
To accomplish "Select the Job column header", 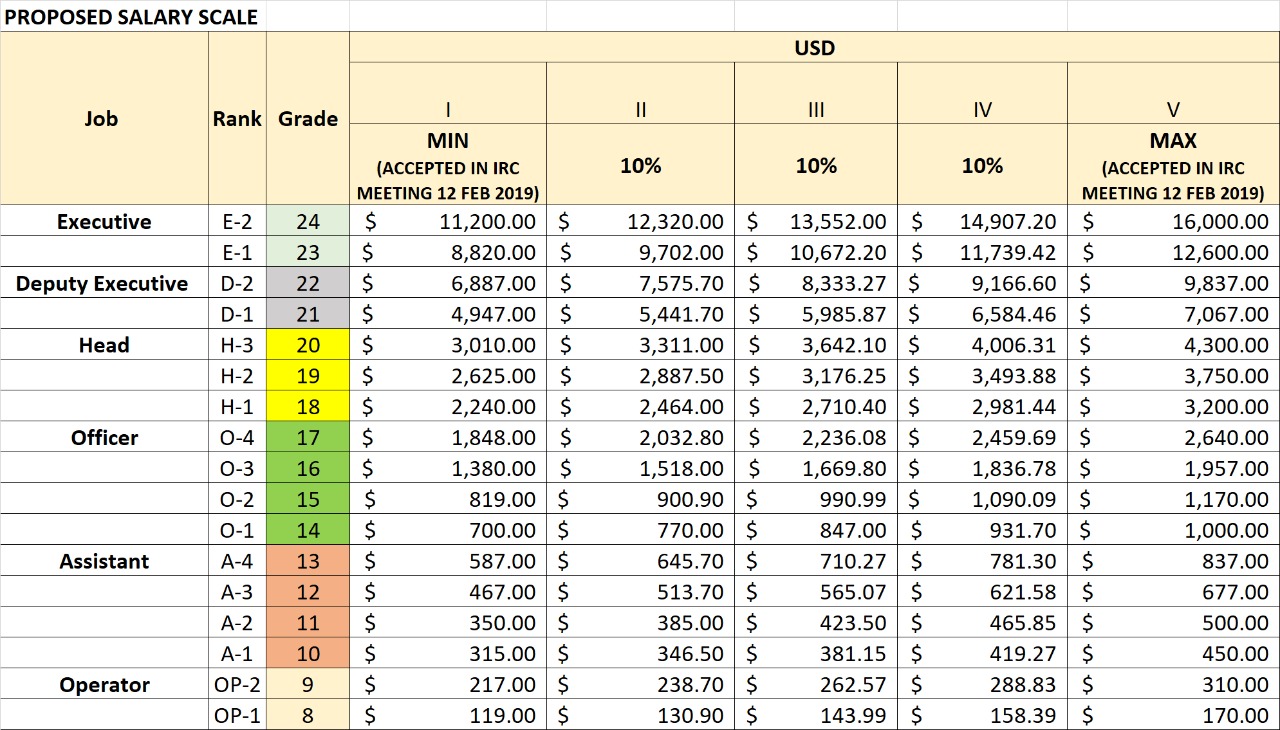I will pyautogui.click(x=103, y=119).
